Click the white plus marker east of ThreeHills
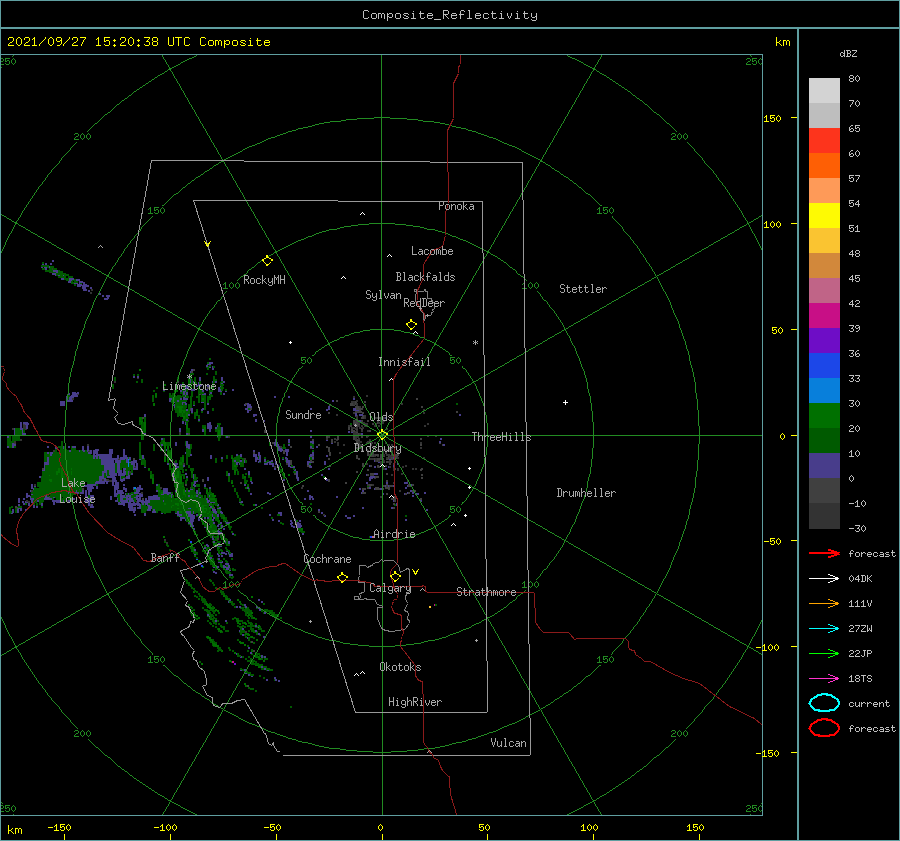The width and height of the screenshot is (900, 841). click(565, 402)
